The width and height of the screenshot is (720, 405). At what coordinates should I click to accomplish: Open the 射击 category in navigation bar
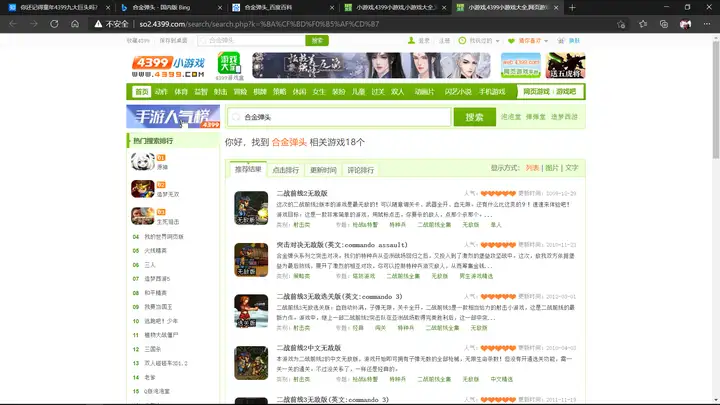220,92
